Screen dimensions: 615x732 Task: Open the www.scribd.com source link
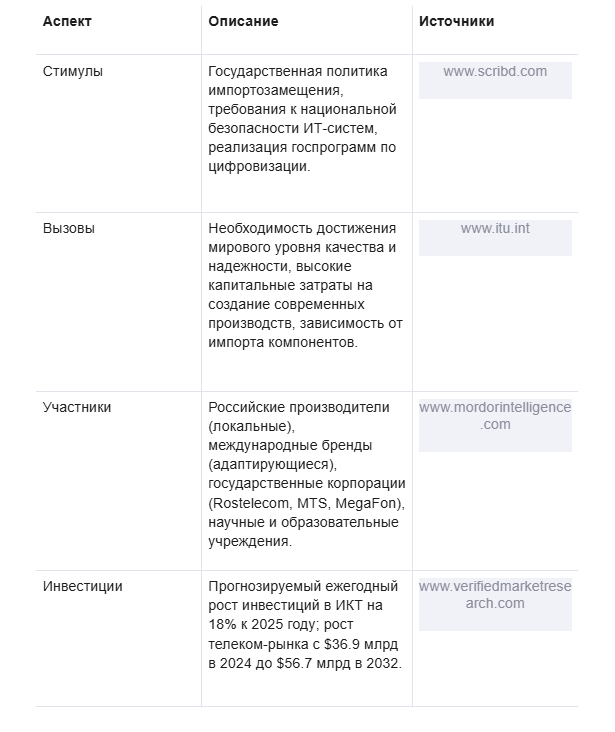coord(495,71)
